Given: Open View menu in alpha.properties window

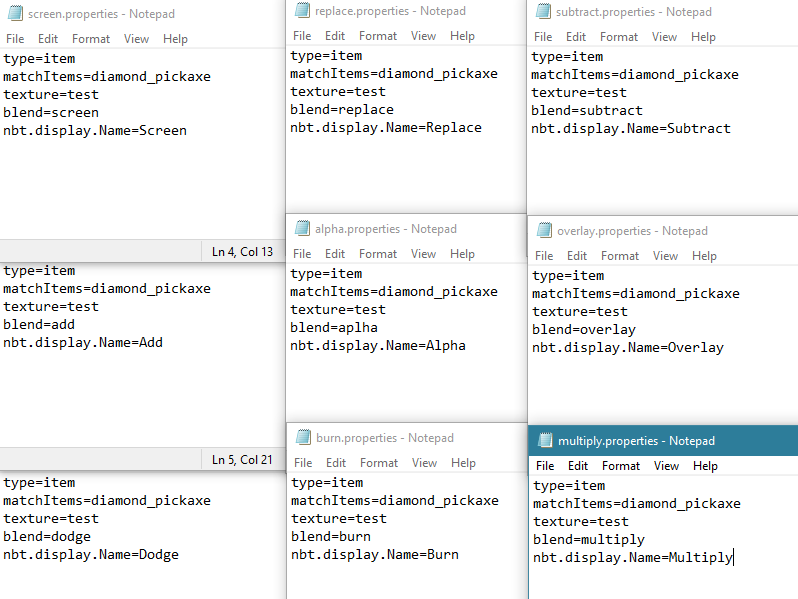Looking at the screenshot, I should click(x=423, y=253).
